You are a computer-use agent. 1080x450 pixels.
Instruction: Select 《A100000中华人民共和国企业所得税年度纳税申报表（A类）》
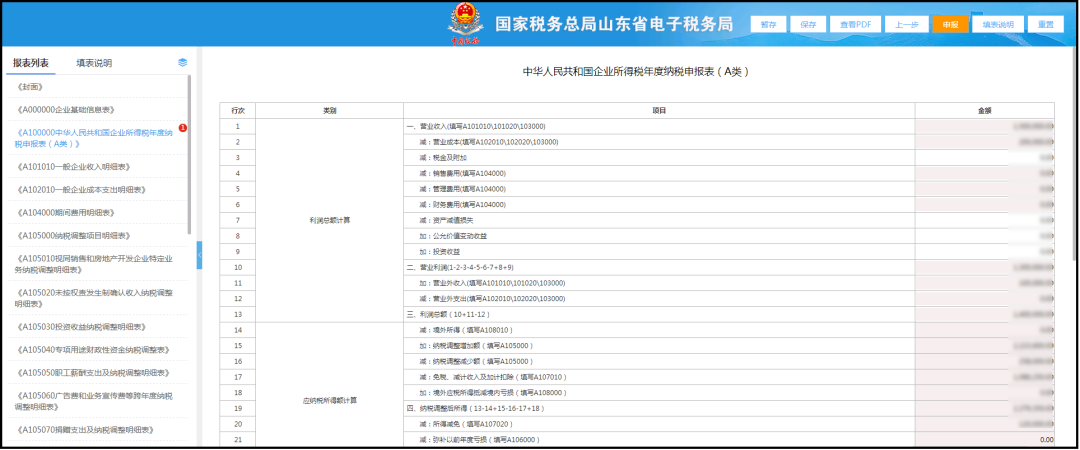(96, 138)
